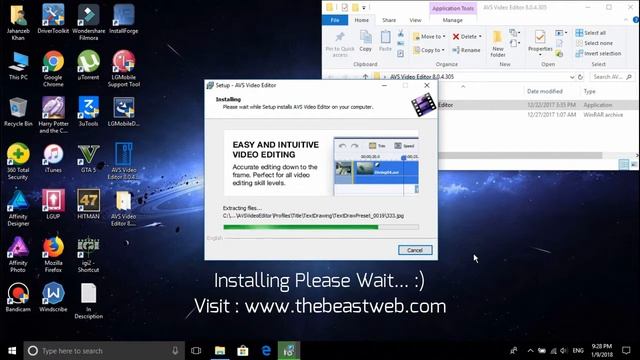Open In Description text file icon
This screenshot has height=360, width=640.
[x=89, y=302]
